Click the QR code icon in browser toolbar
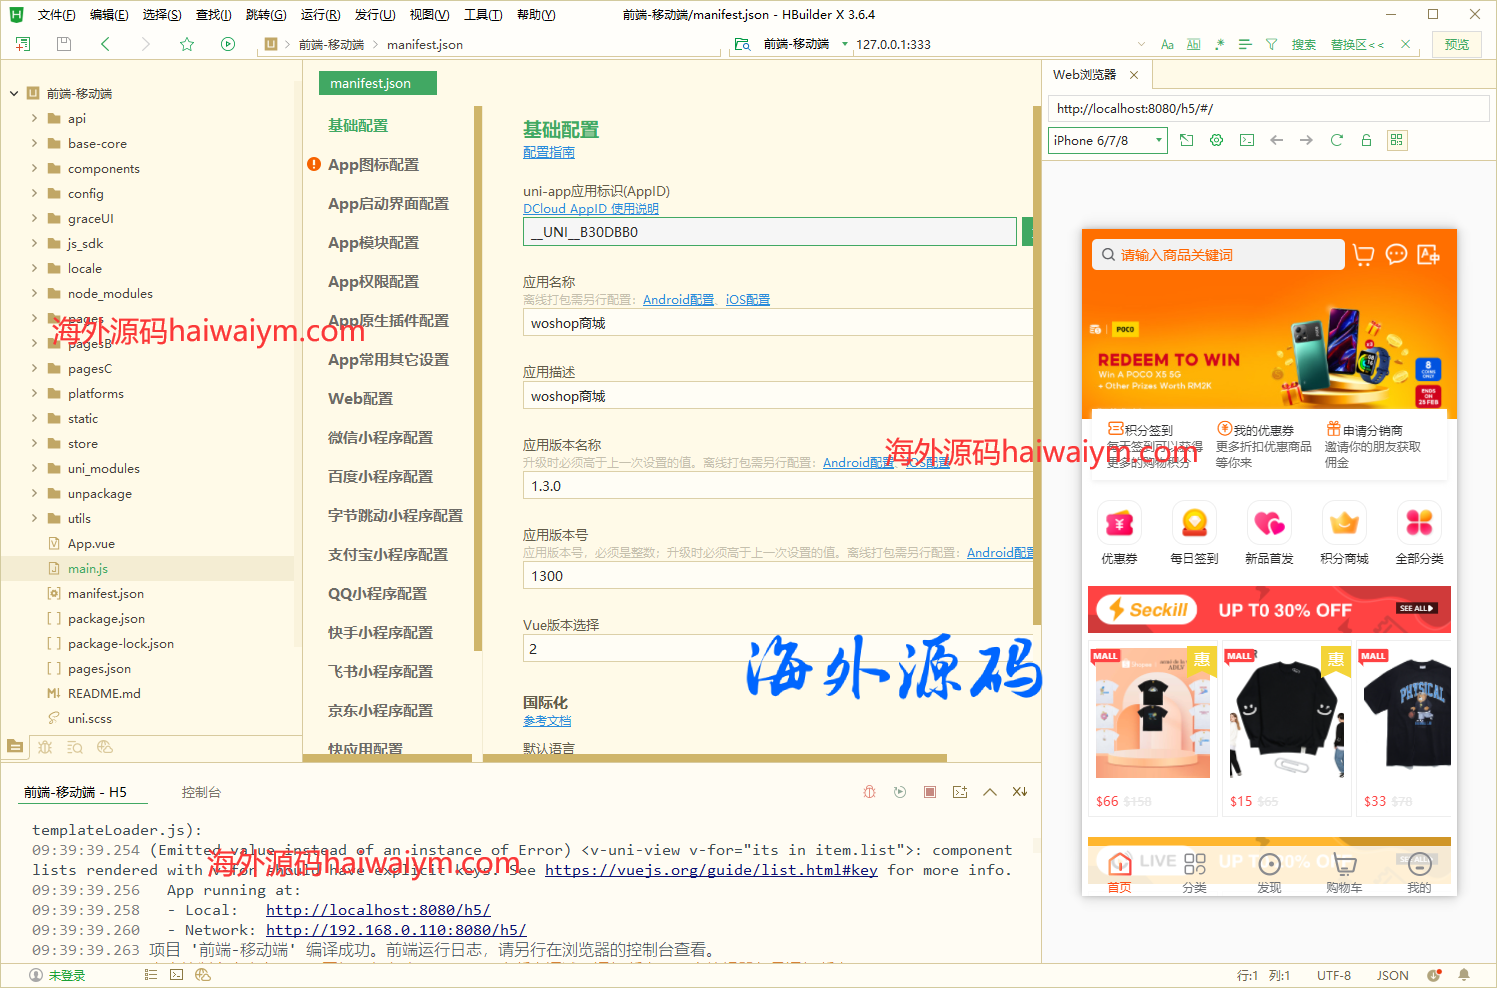 (1397, 140)
